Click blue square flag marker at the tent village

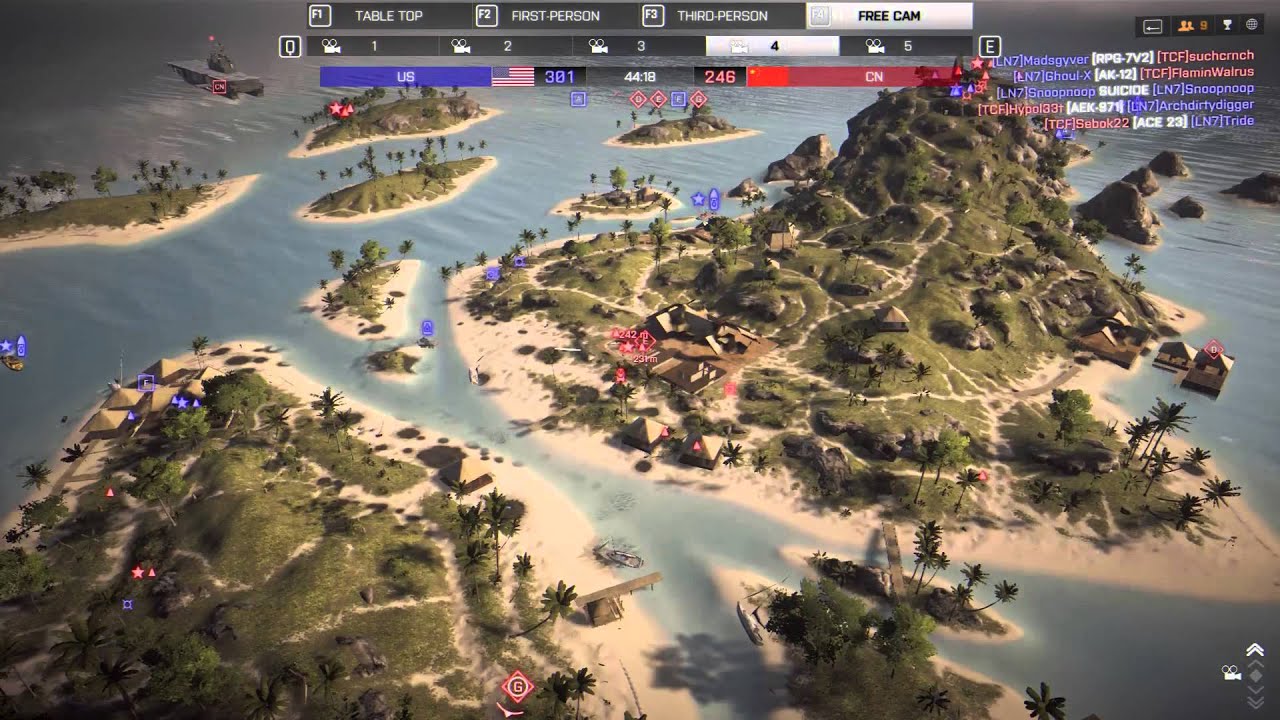point(146,382)
